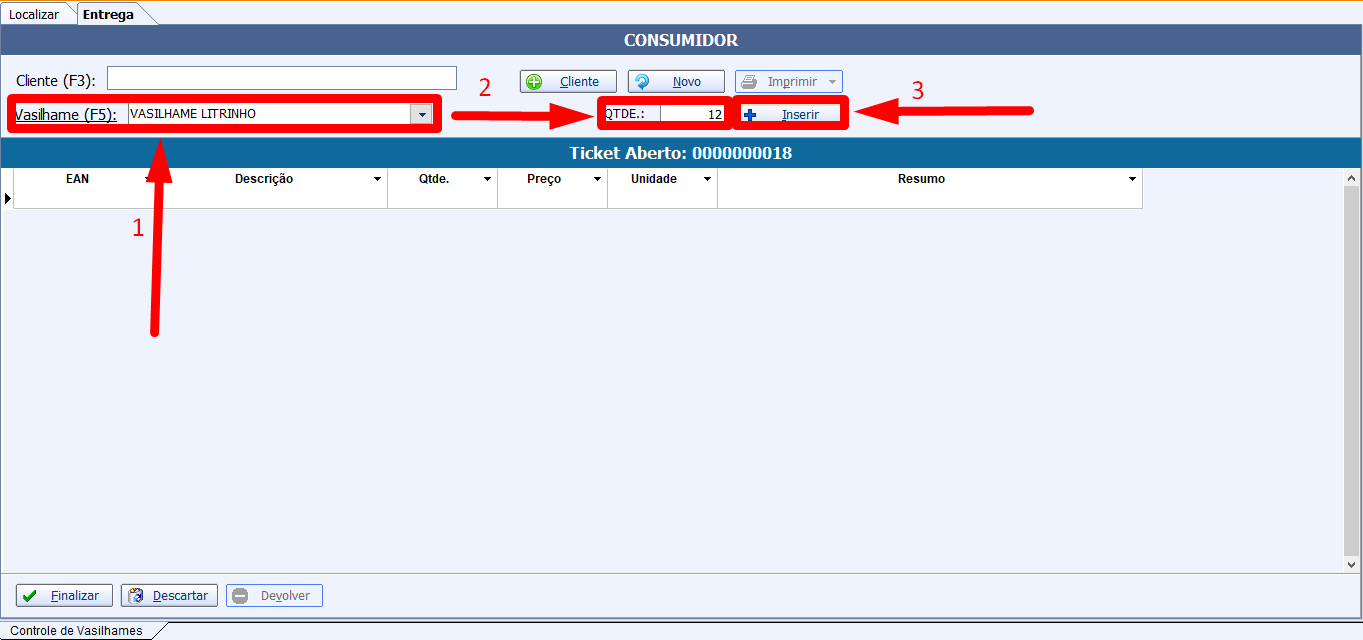Open the Vasilhame (F5) combo box arrow
Image resolution: width=1363 pixels, height=640 pixels.
coord(422,115)
